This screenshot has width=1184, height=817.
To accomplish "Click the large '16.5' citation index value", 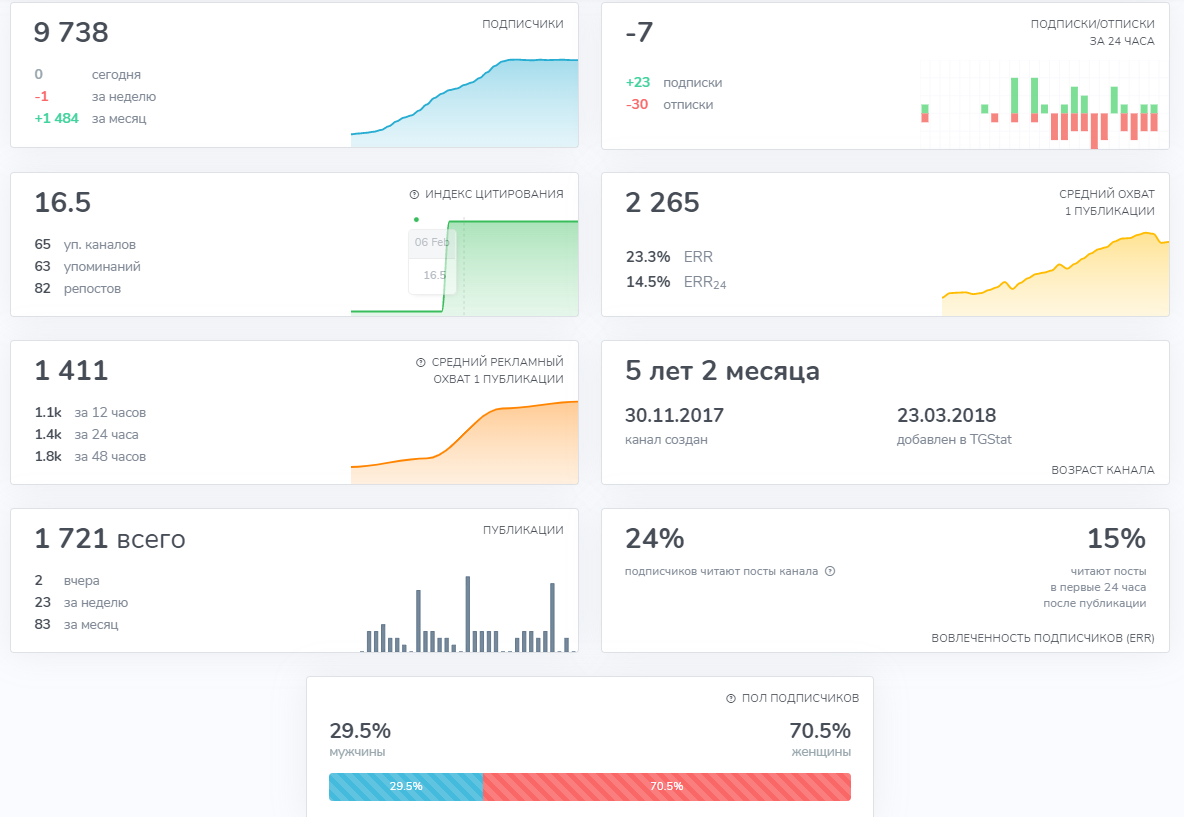I will coord(63,202).
